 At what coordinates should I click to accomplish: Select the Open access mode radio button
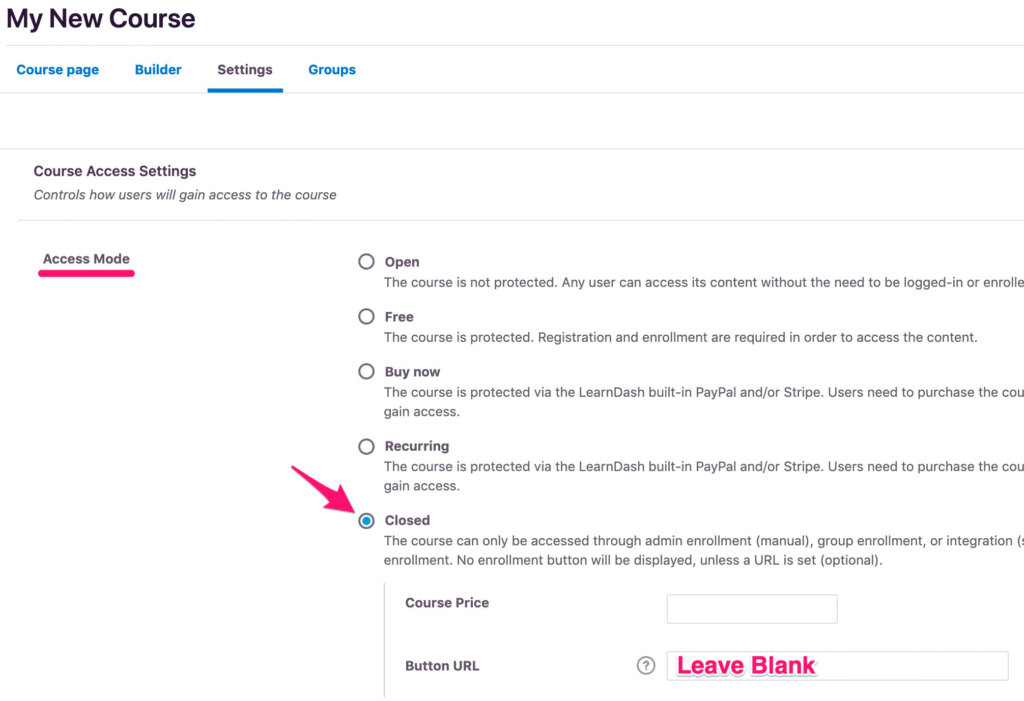tap(367, 262)
